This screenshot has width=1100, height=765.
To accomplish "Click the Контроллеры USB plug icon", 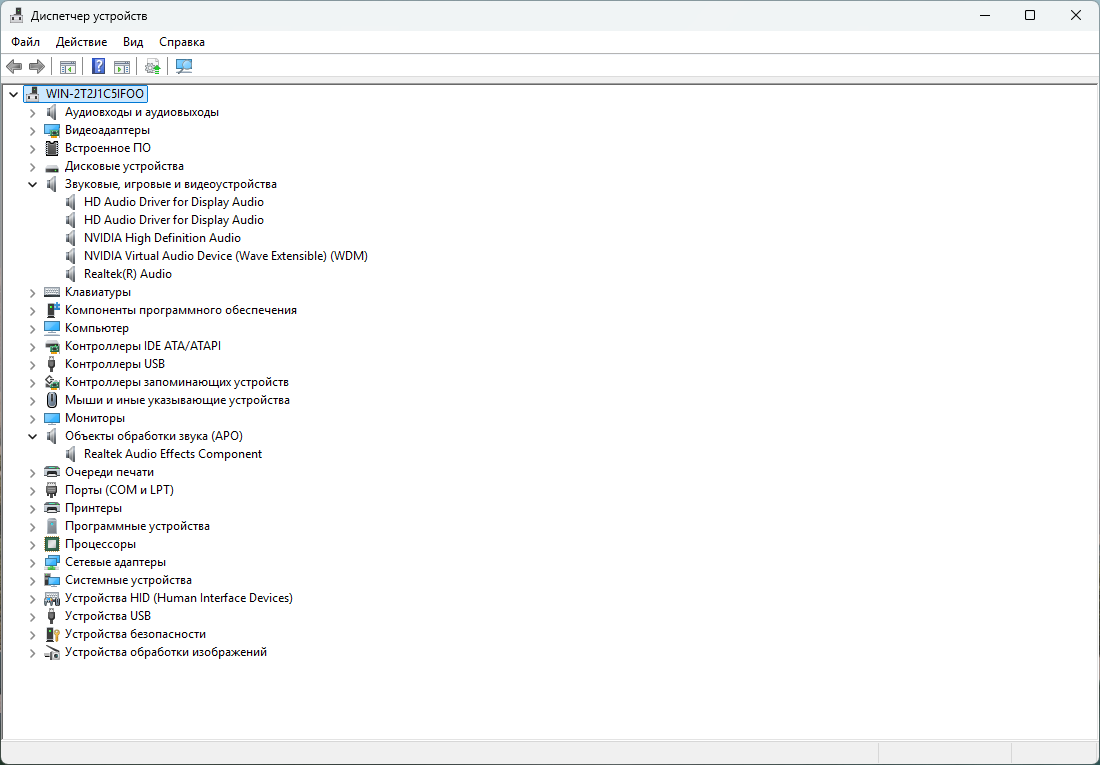I will [51, 364].
